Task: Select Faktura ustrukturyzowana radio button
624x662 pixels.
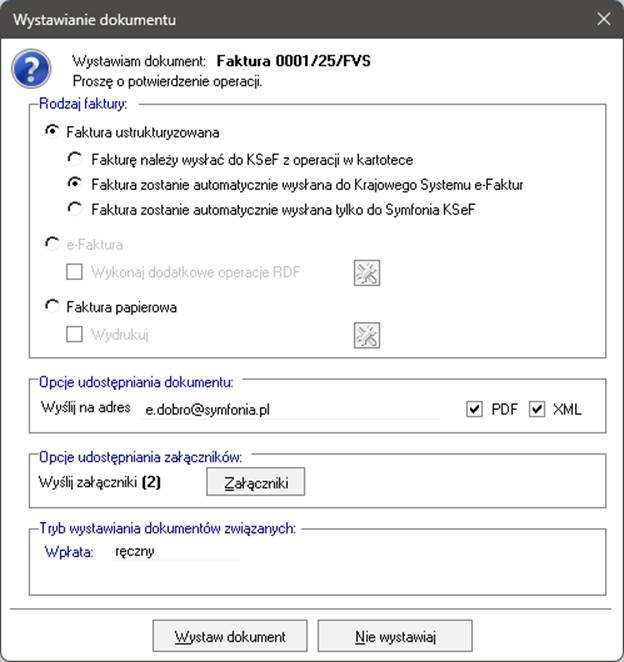Action: (52, 132)
